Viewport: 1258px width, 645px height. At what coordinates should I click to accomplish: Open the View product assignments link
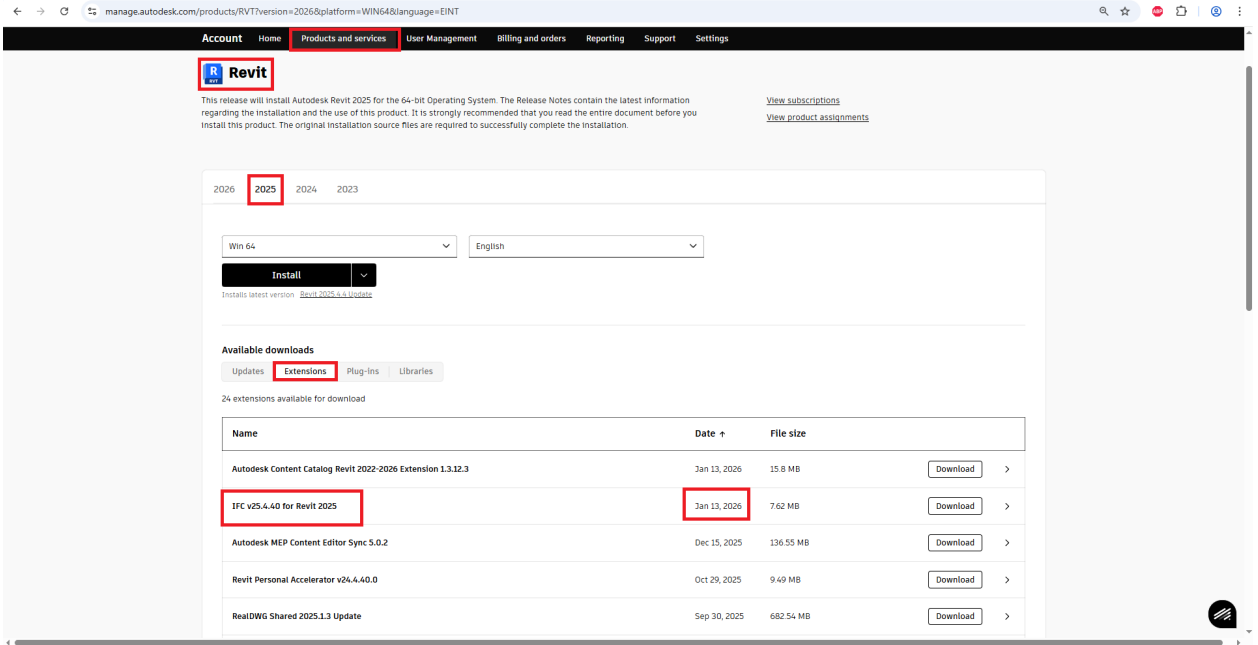[817, 117]
